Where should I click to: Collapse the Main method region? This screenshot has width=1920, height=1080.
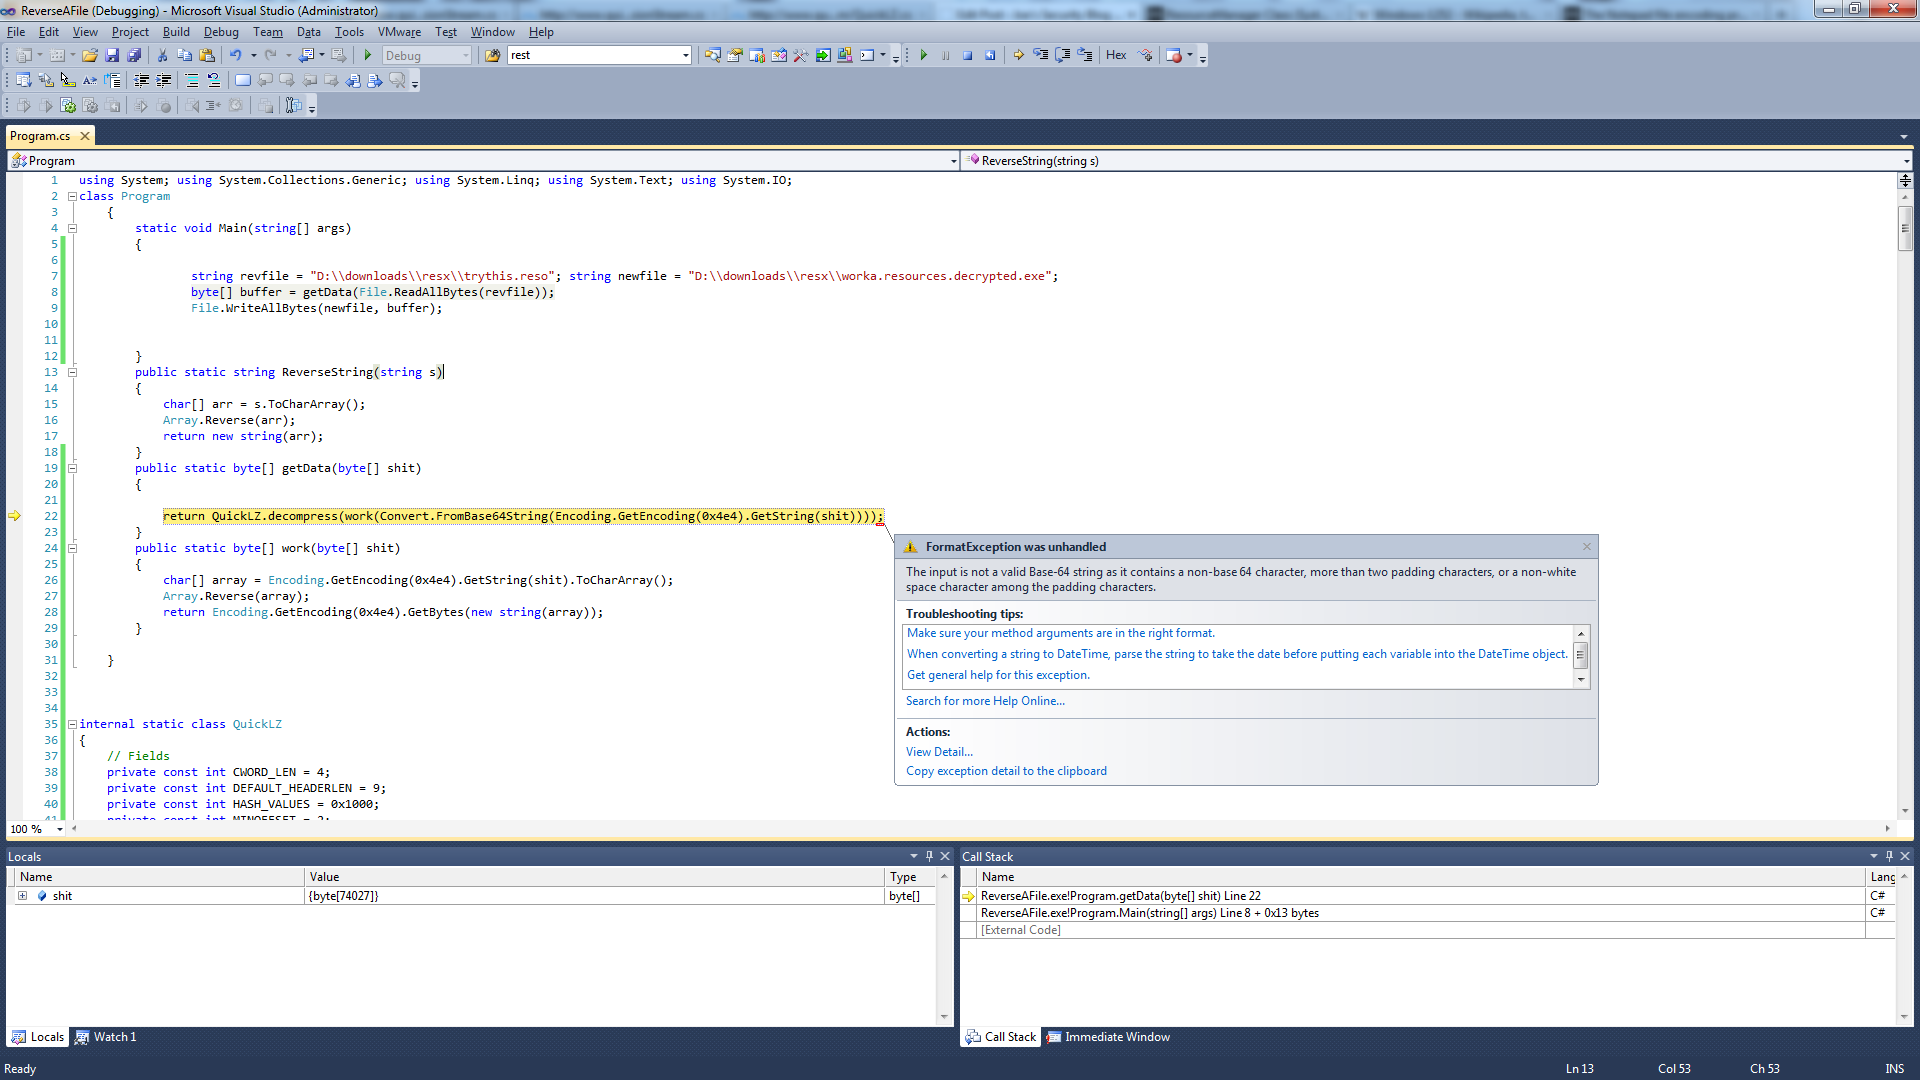click(72, 228)
